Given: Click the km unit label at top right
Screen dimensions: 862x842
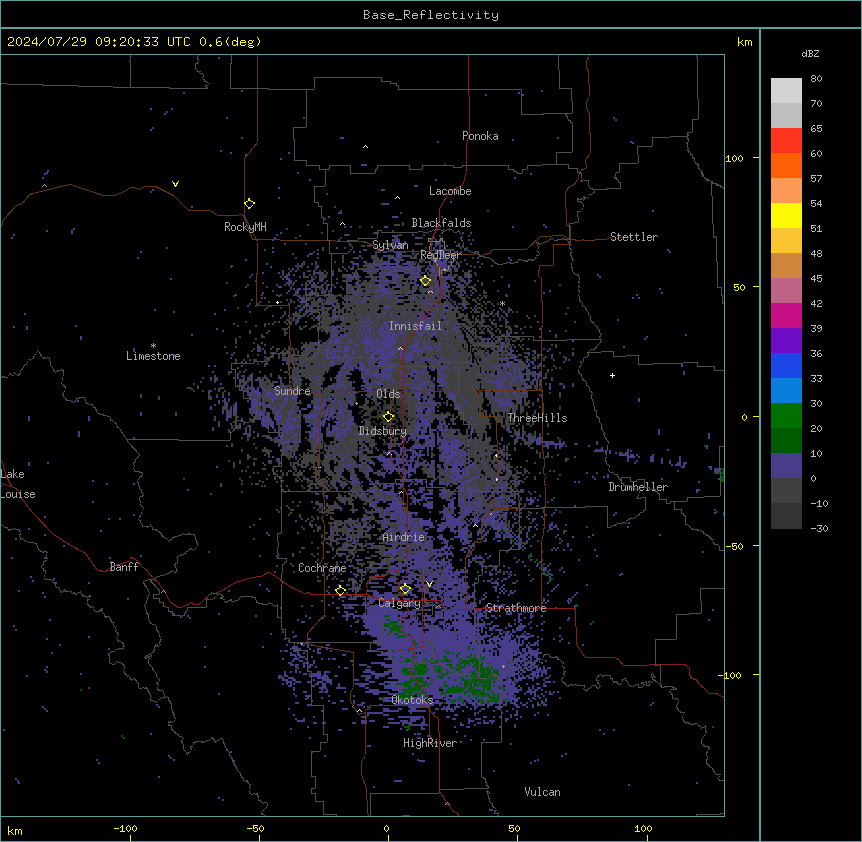Looking at the screenshot, I should coord(744,42).
